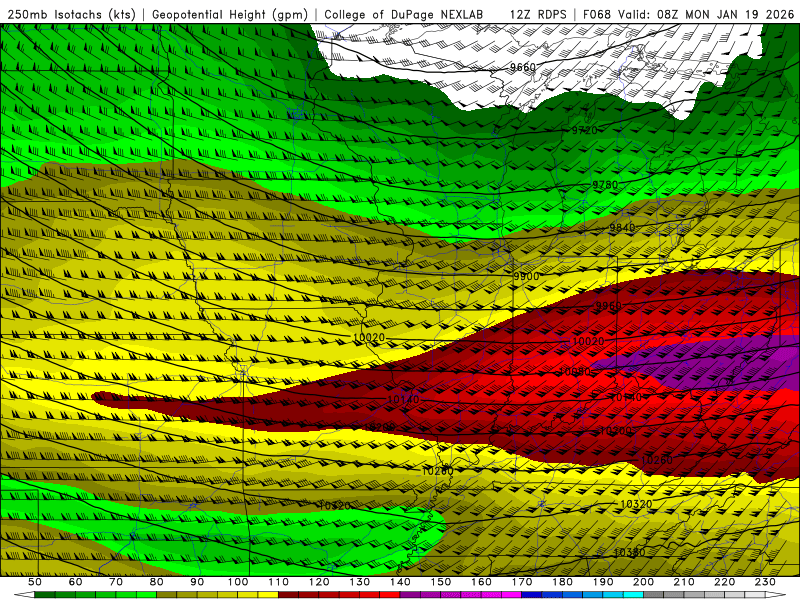Click the bright magenta segment of the color bar

point(511,595)
